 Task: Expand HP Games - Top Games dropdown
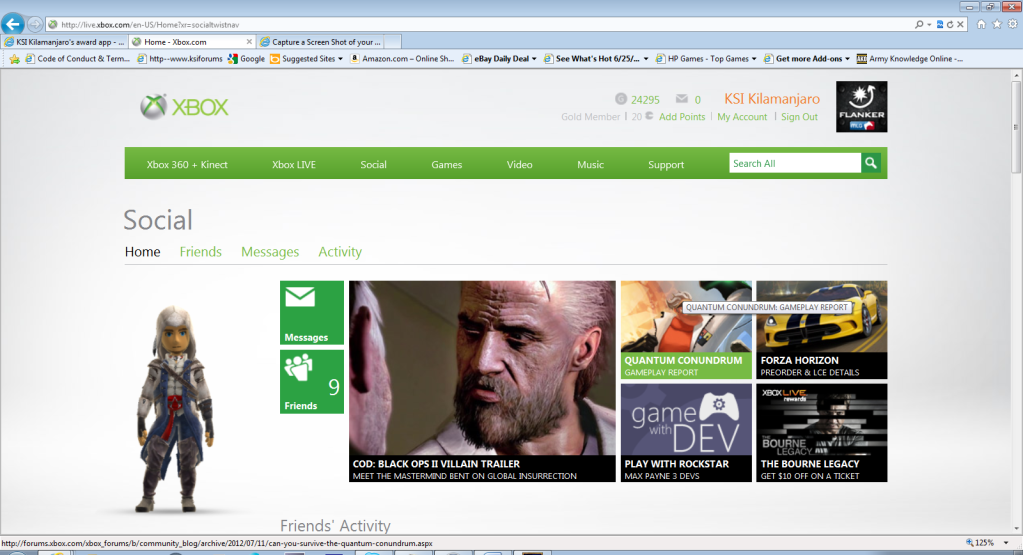[x=754, y=59]
